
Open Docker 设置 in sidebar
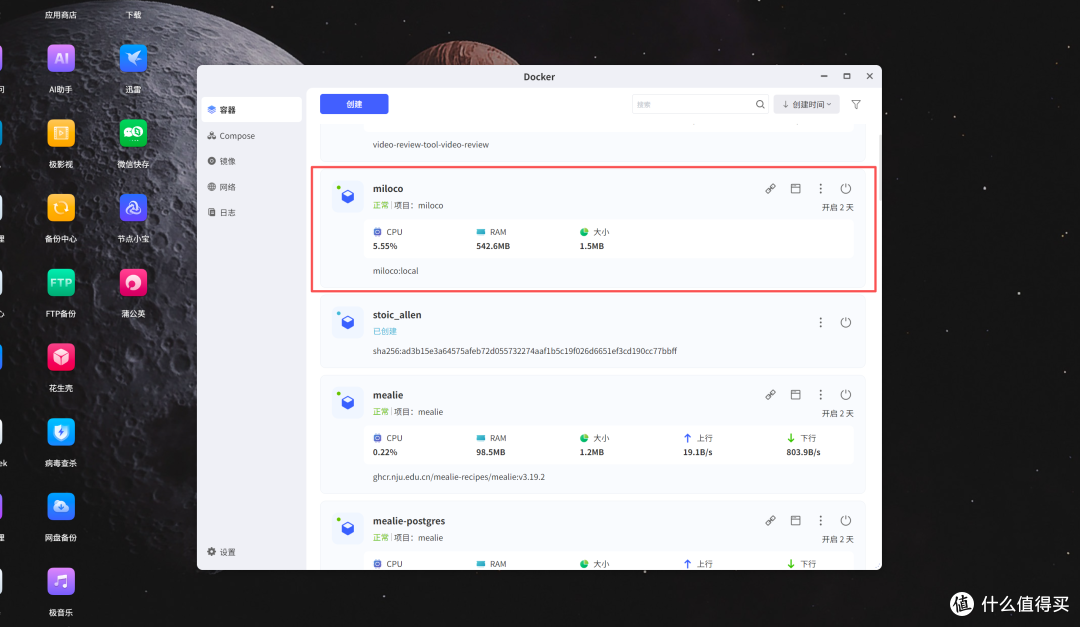point(222,552)
